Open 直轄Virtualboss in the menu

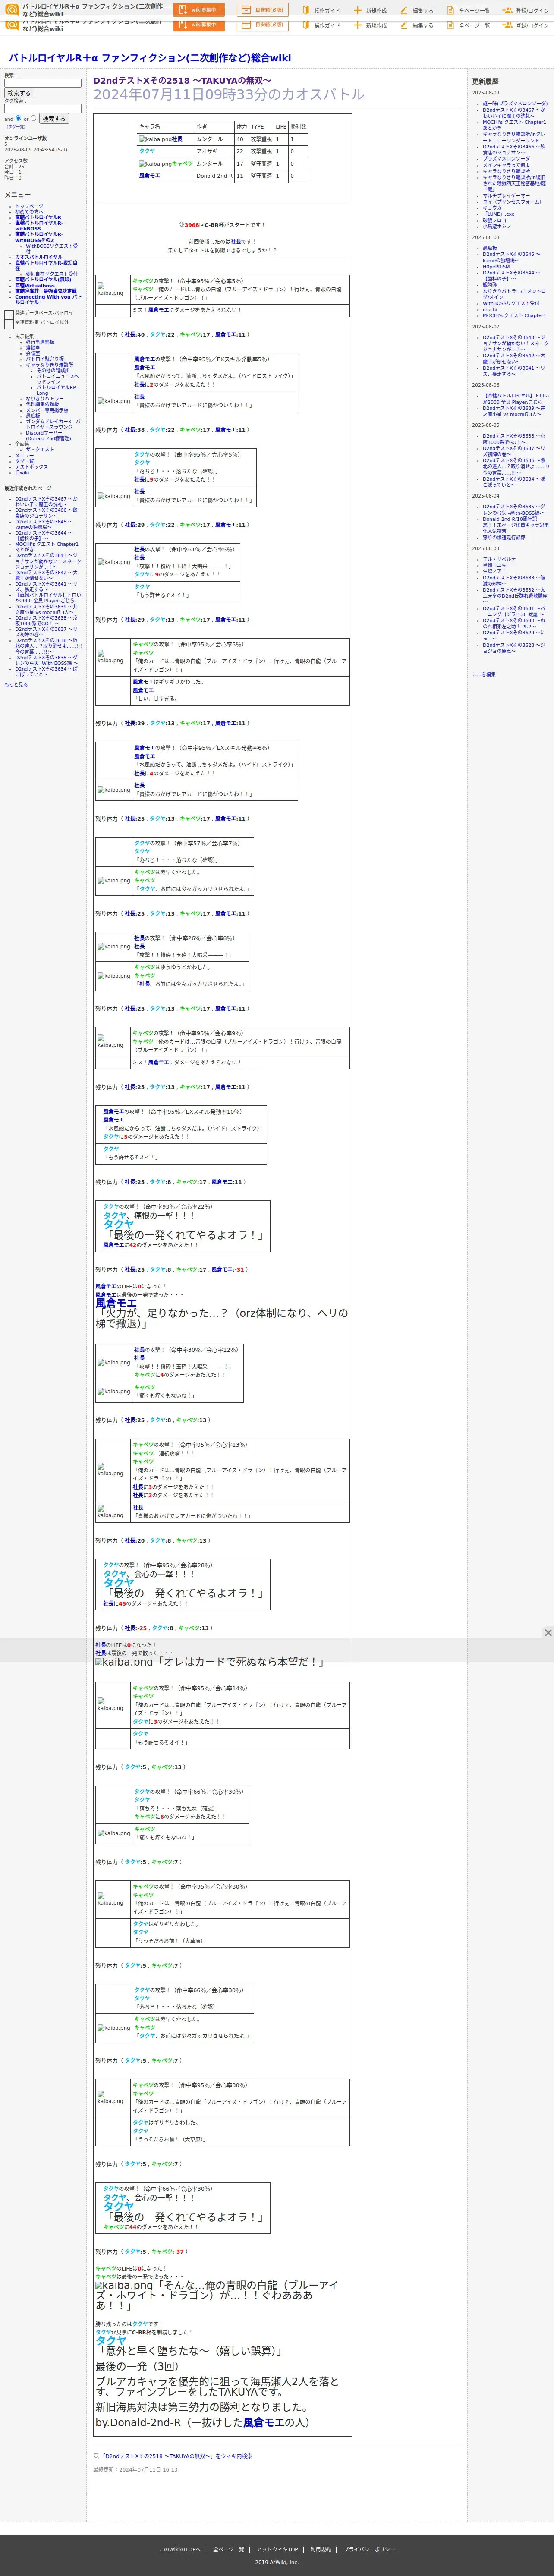35,285
